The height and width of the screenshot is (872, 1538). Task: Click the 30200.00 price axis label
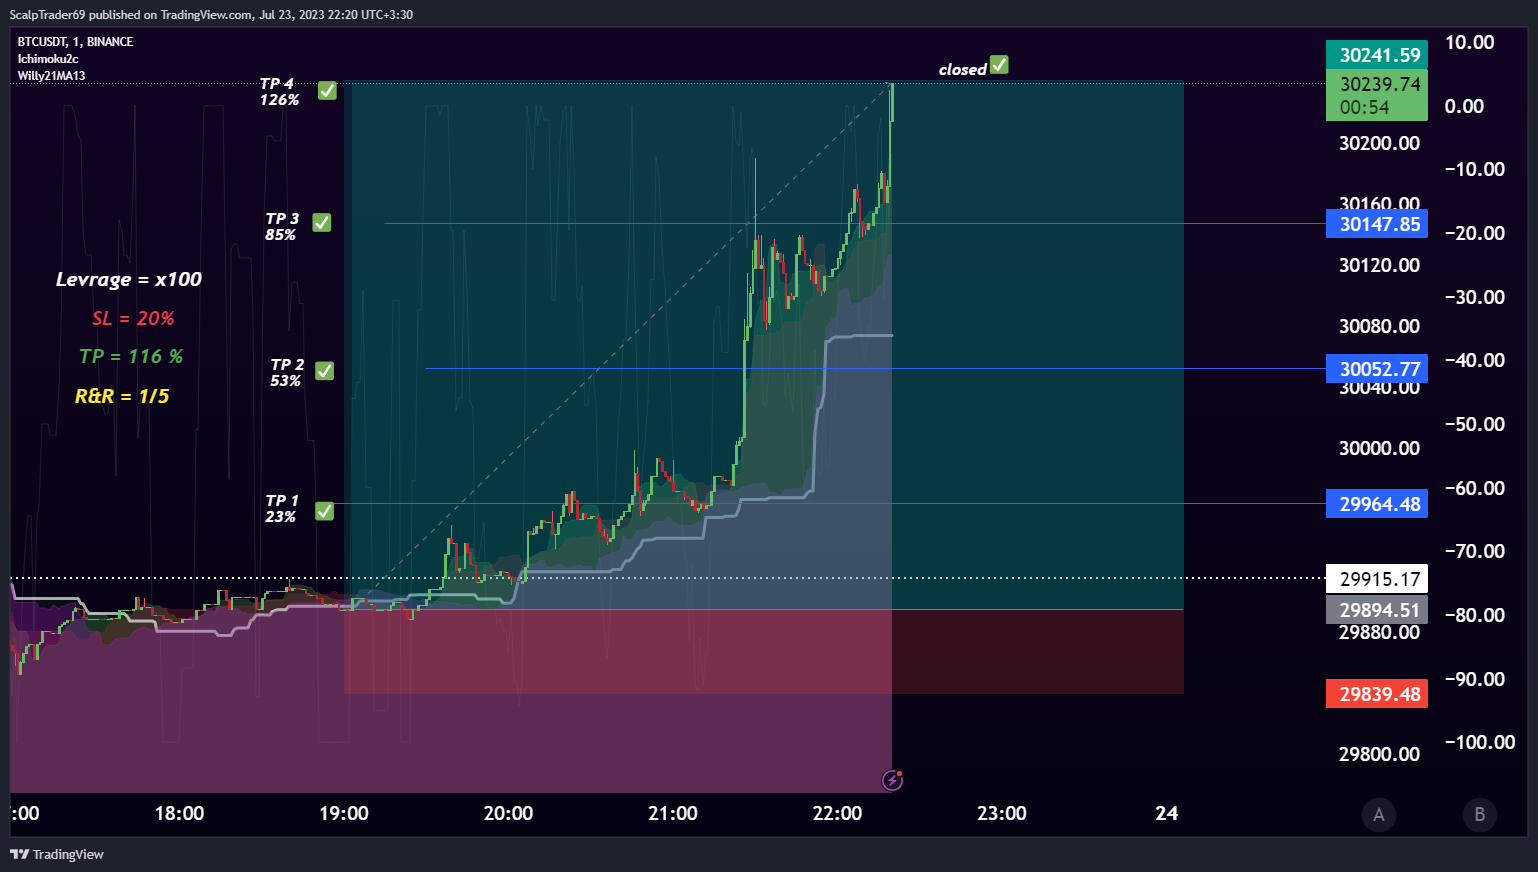[1379, 143]
